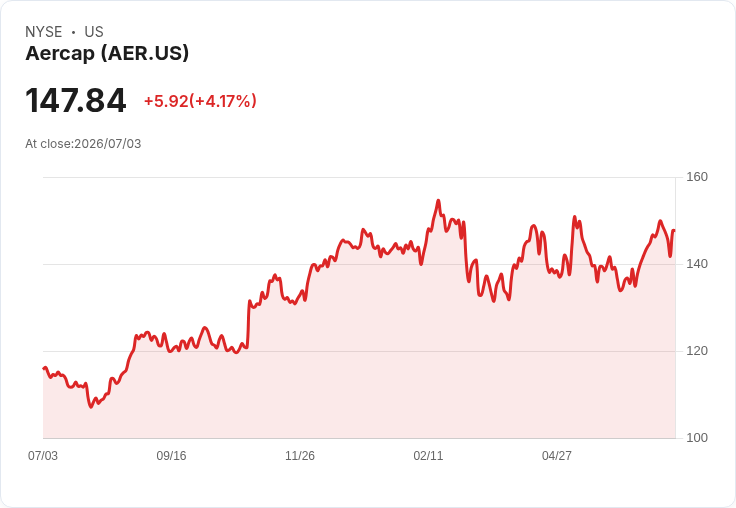Screen dimensions: 736x508
Task: Click the US market label
Action: coord(94,32)
